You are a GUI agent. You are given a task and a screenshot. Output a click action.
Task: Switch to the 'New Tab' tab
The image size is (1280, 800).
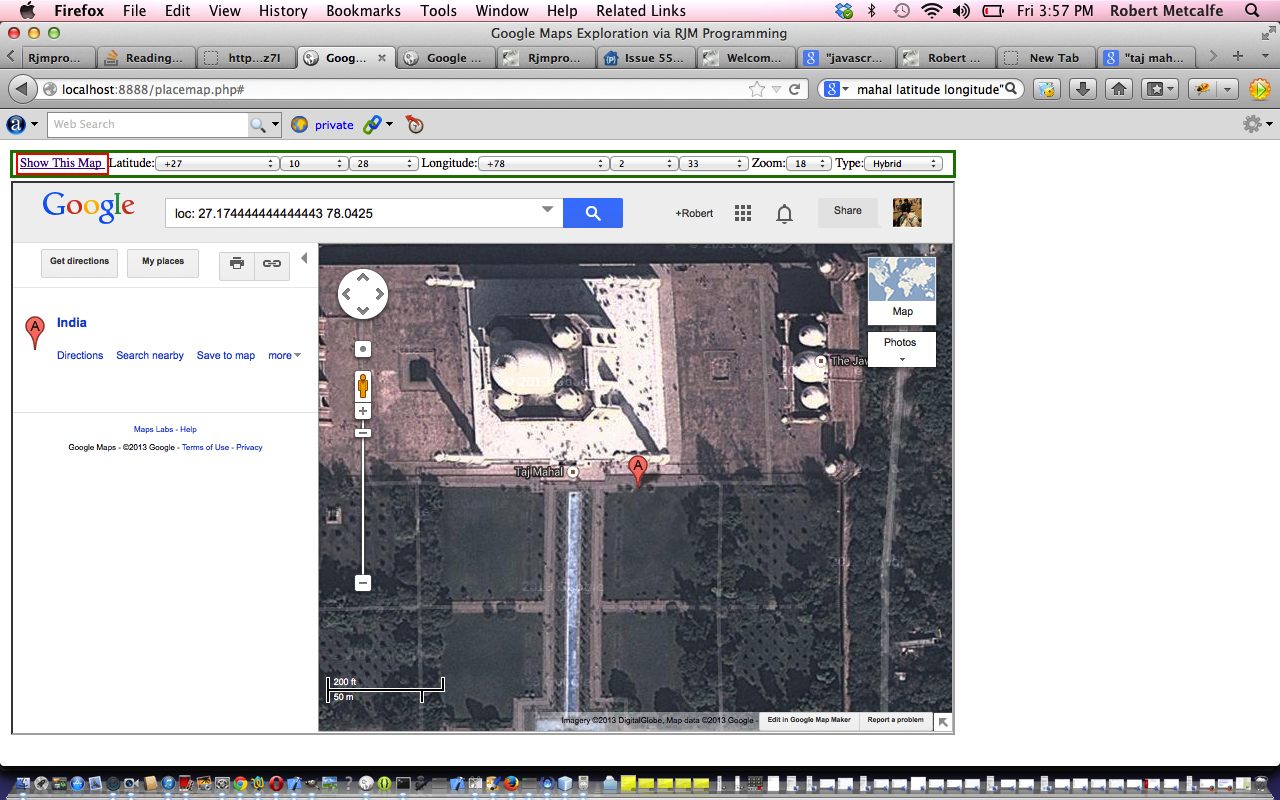pyautogui.click(x=1044, y=58)
